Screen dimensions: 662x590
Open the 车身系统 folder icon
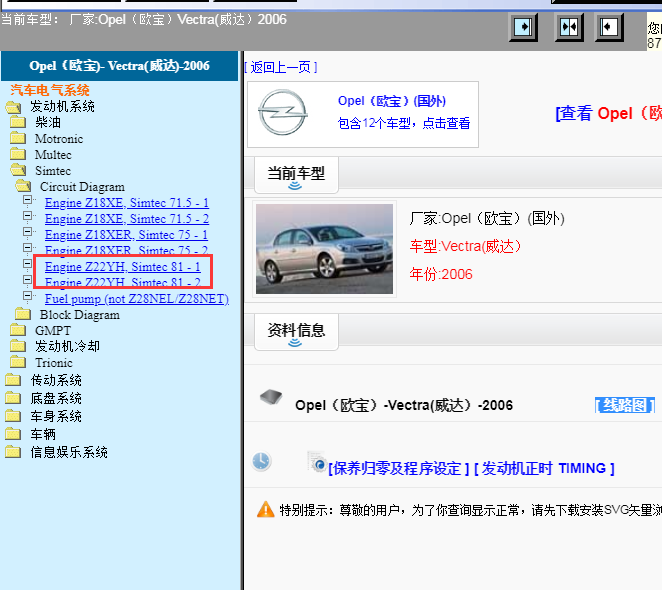(13, 416)
